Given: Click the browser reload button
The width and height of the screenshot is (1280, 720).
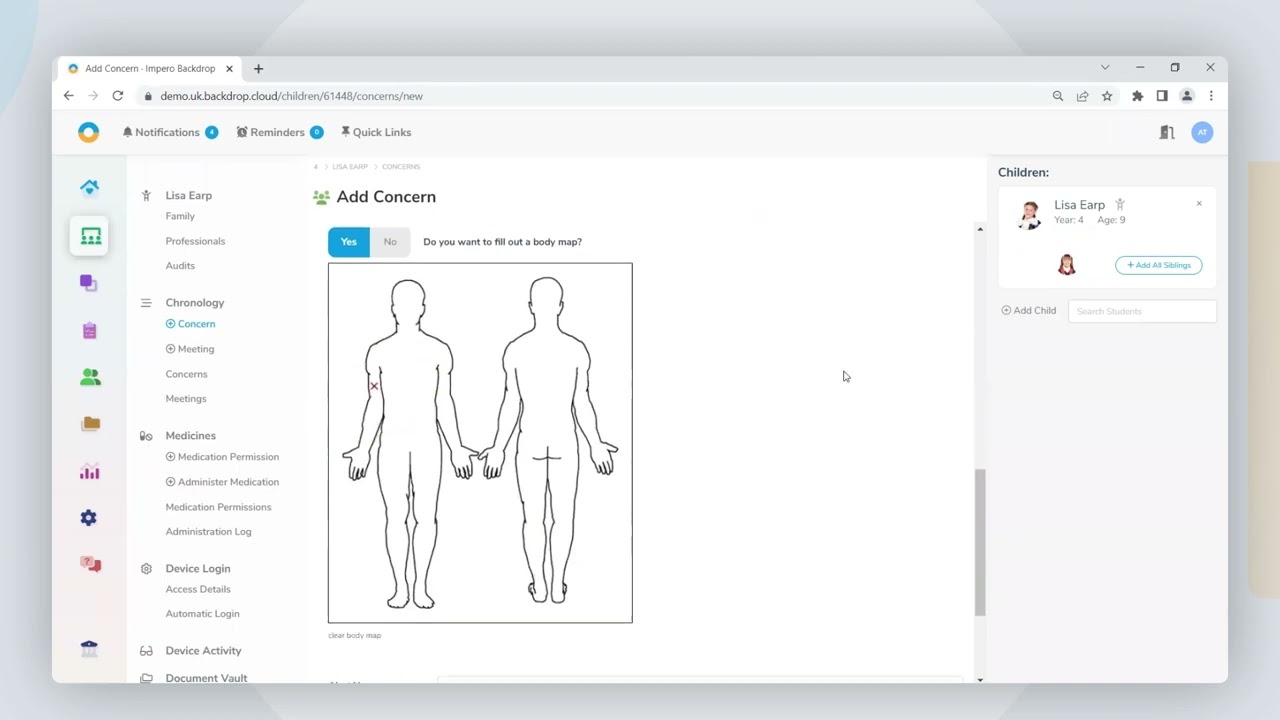Looking at the screenshot, I should point(117,96).
